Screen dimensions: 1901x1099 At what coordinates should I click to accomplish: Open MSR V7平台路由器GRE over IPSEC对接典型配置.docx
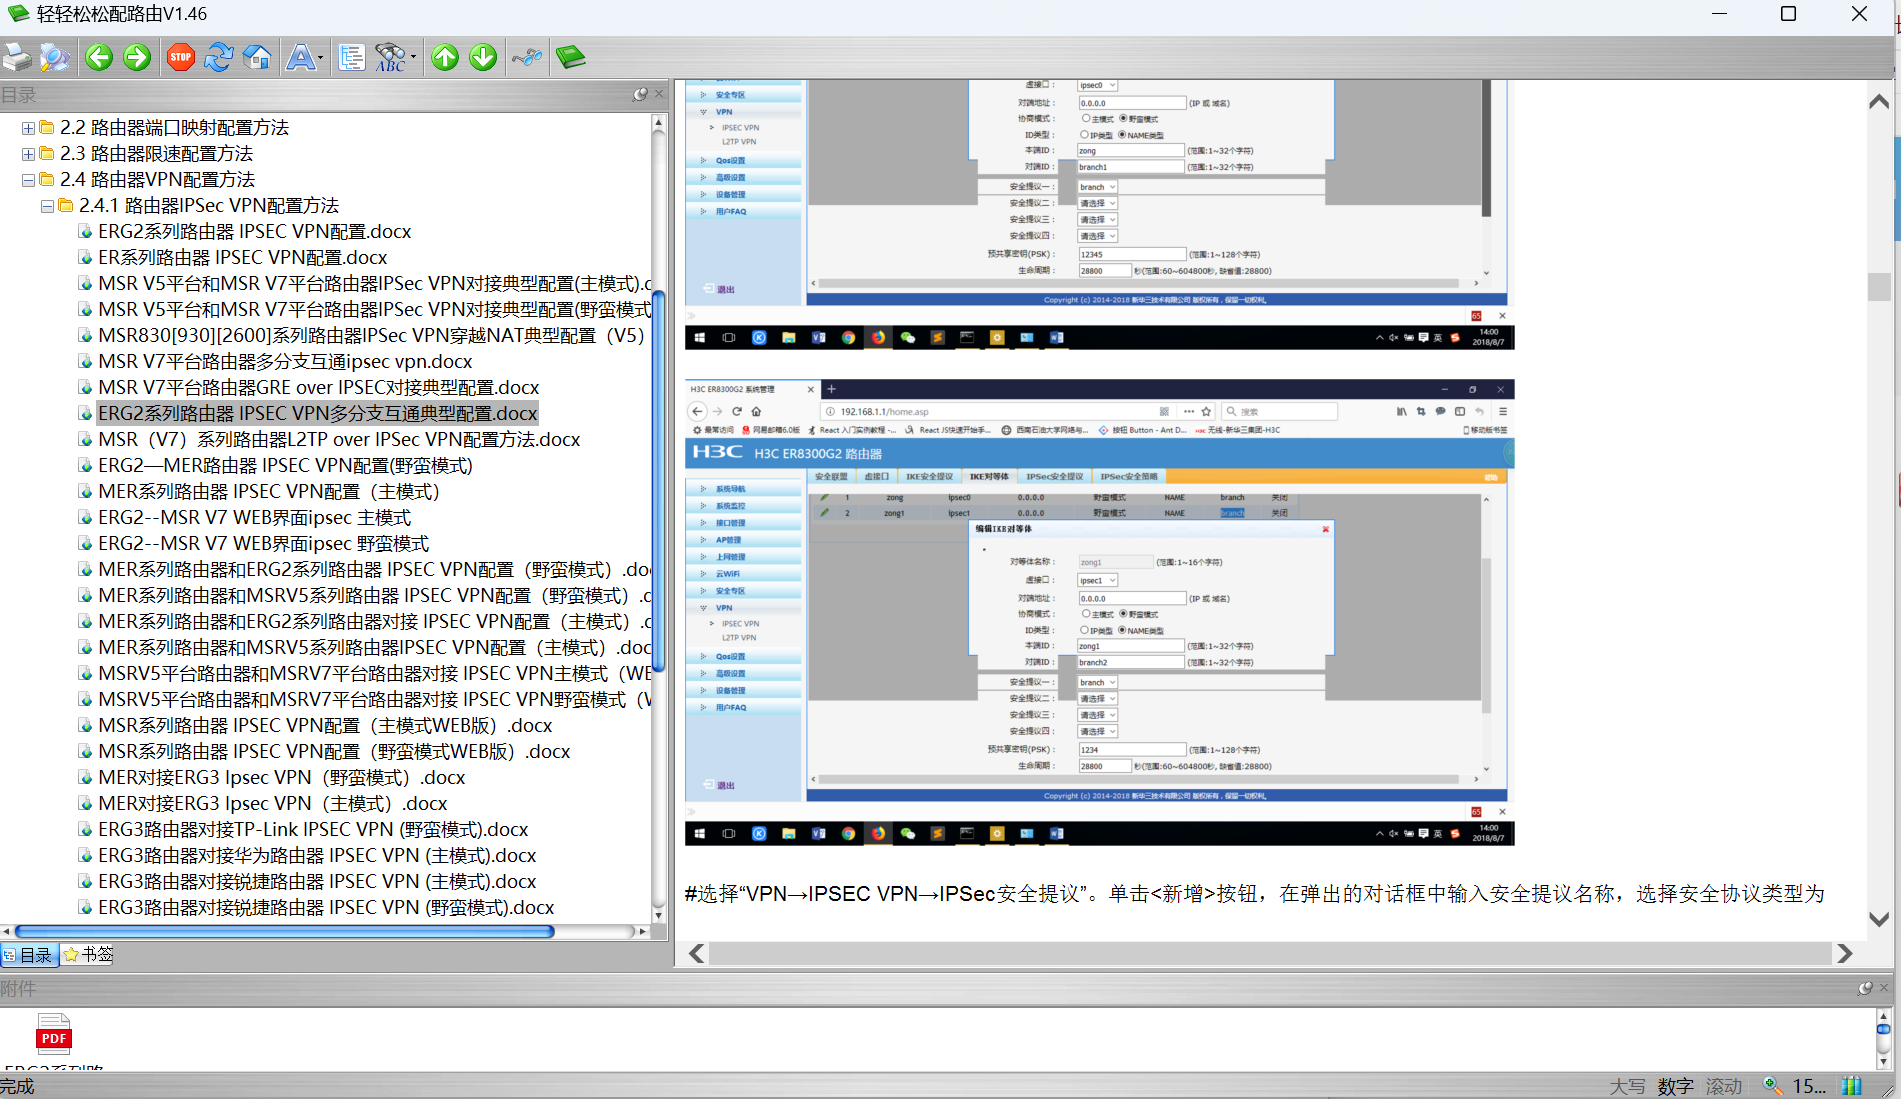[x=318, y=388]
